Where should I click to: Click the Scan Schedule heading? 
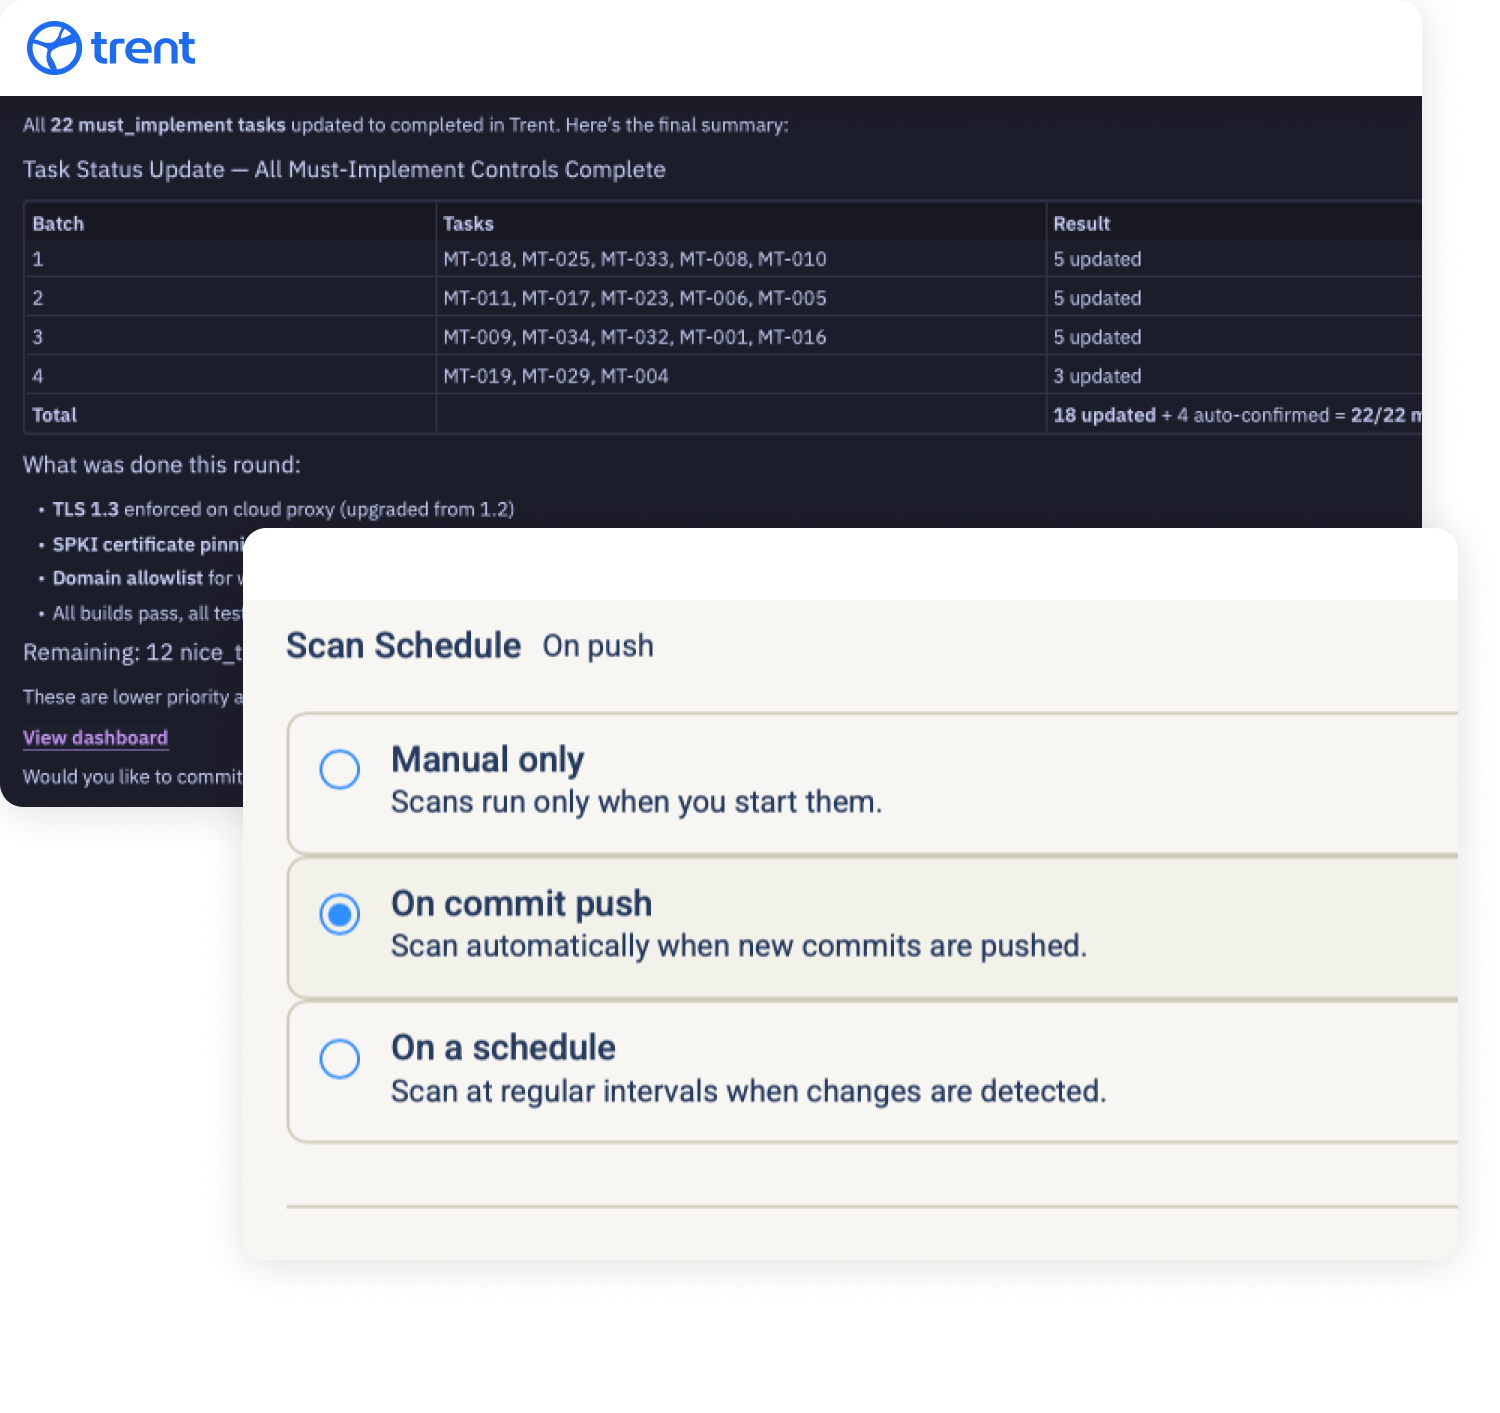(x=403, y=646)
